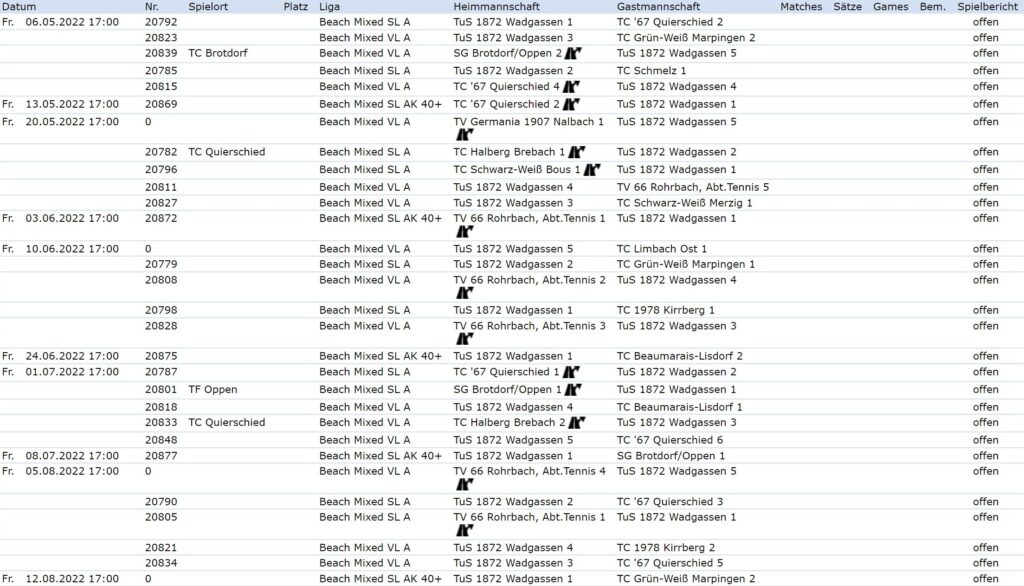Open route icon beside TC Halberg Brebach 2
The width and height of the screenshot is (1024, 586).
(x=577, y=423)
